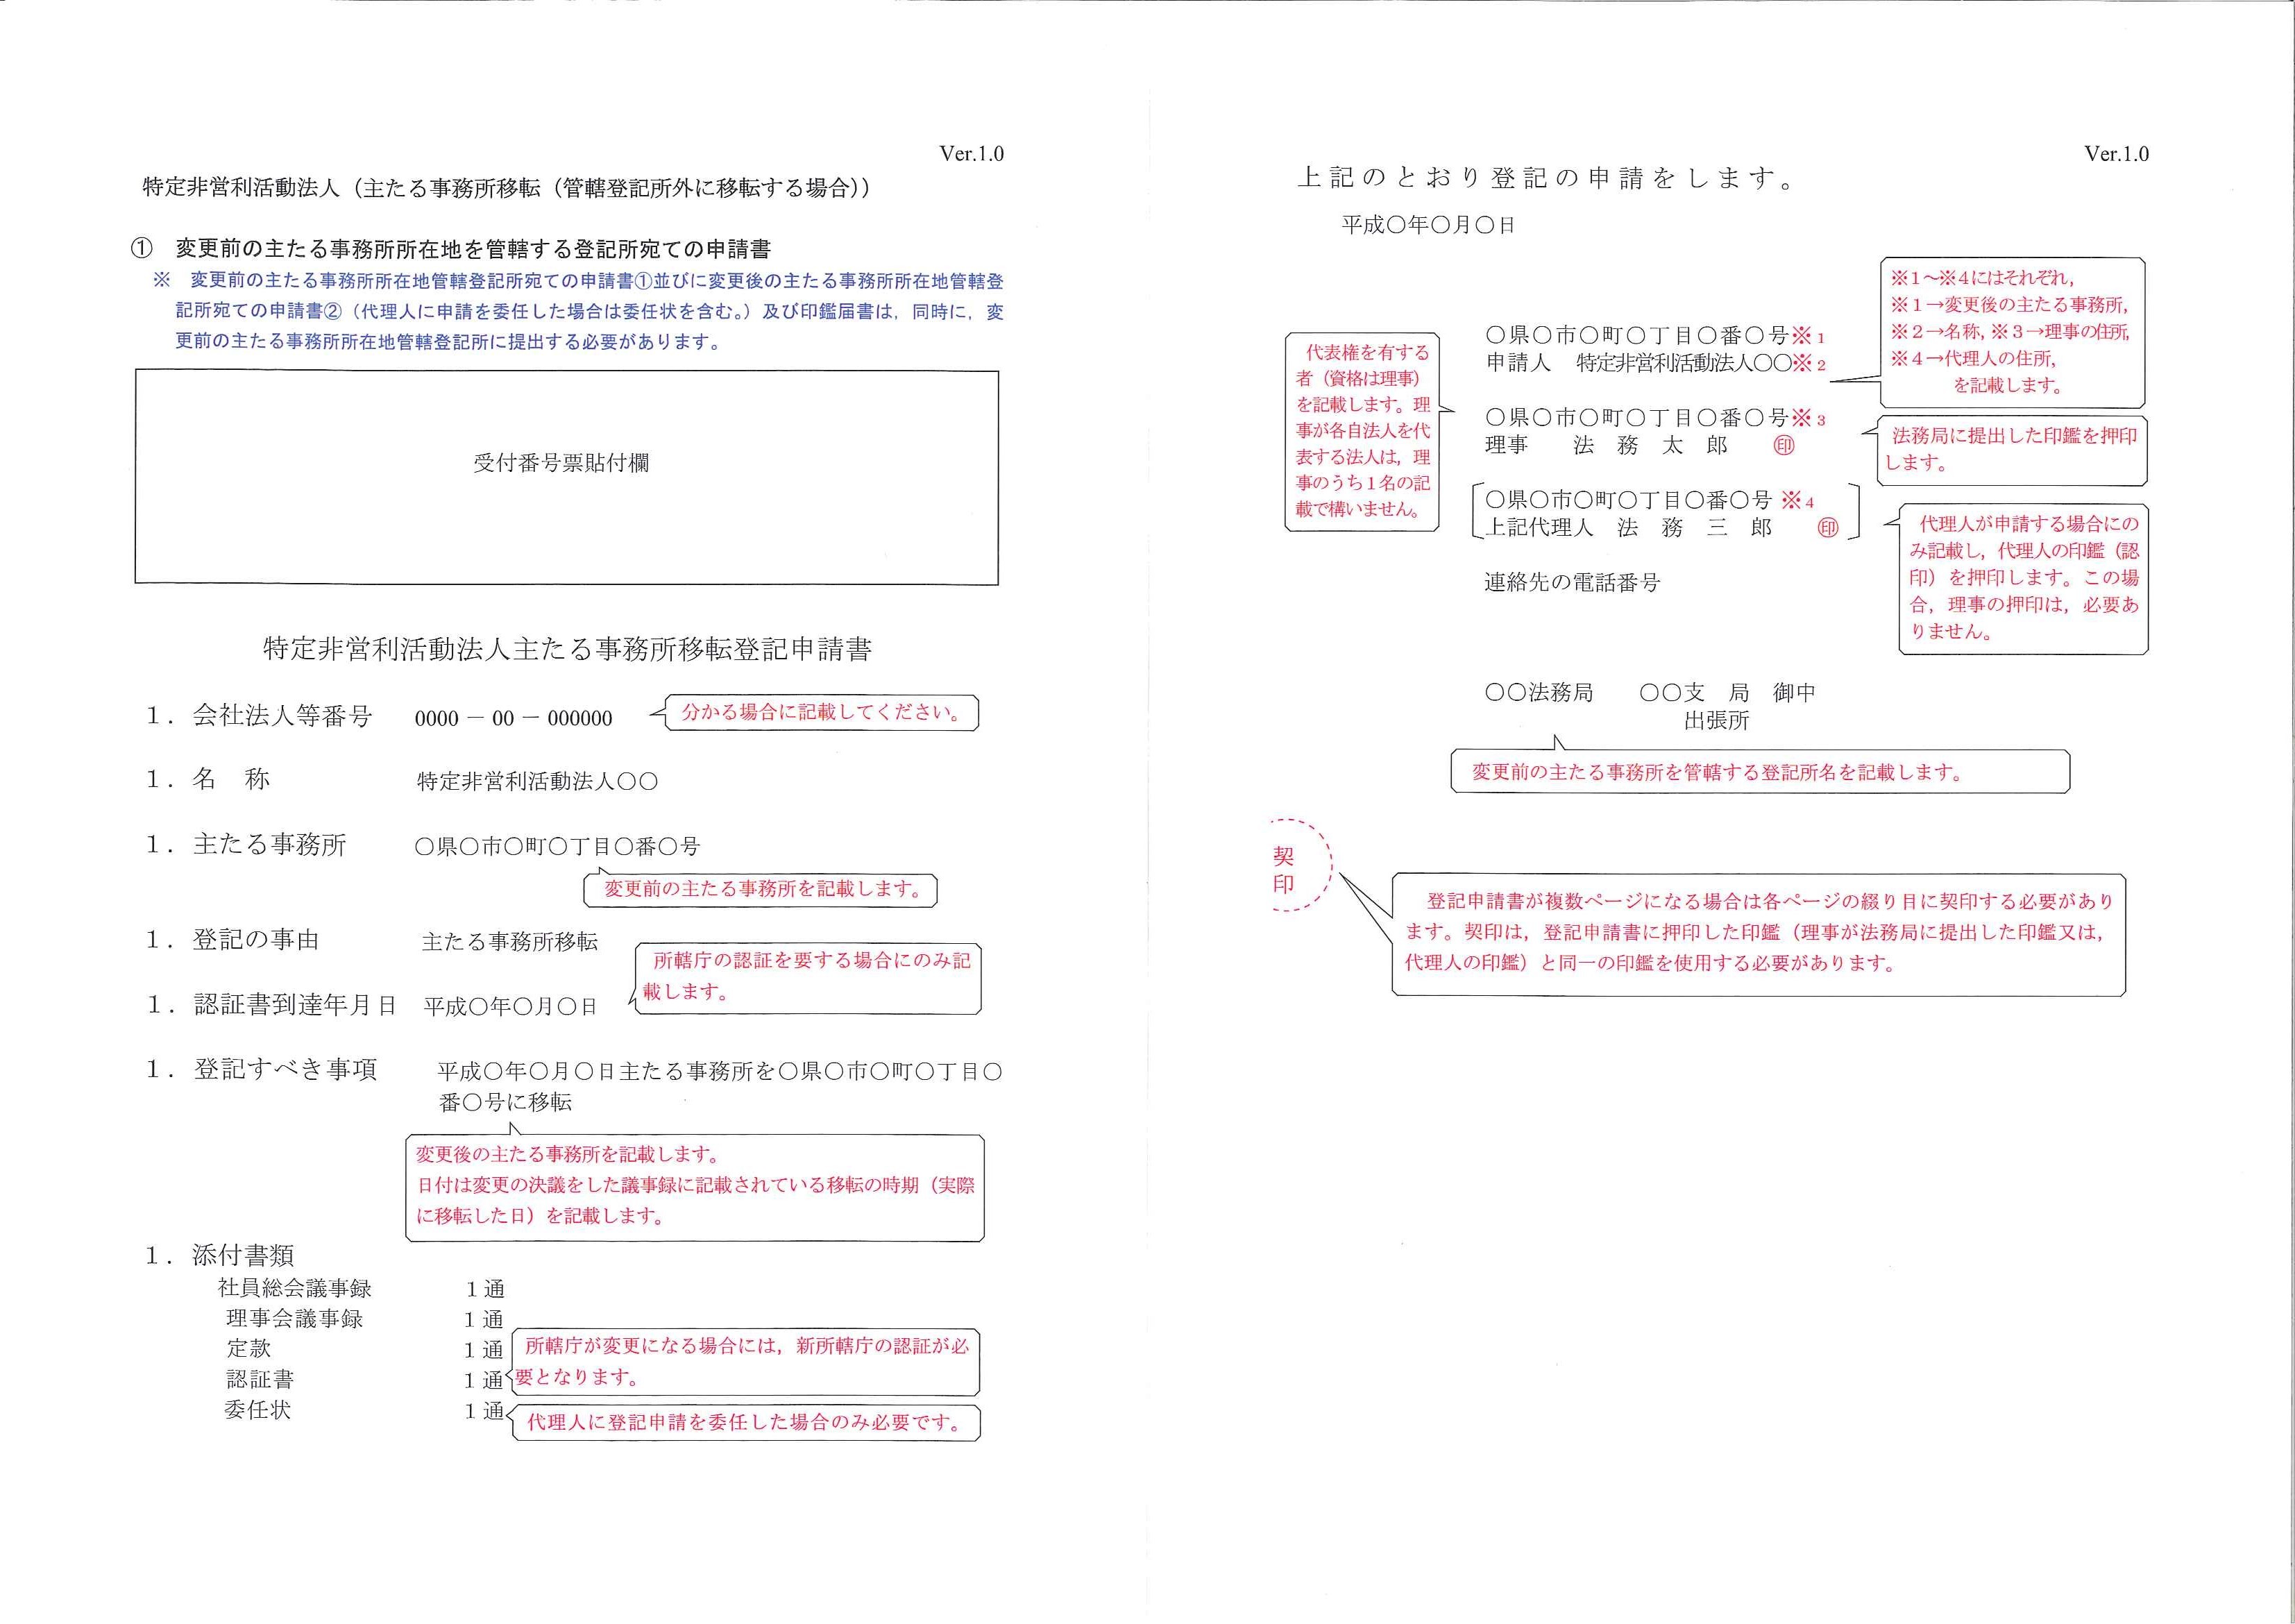Click "Ver.1.0" on the right page
The image size is (2295, 1624).
point(2116,154)
